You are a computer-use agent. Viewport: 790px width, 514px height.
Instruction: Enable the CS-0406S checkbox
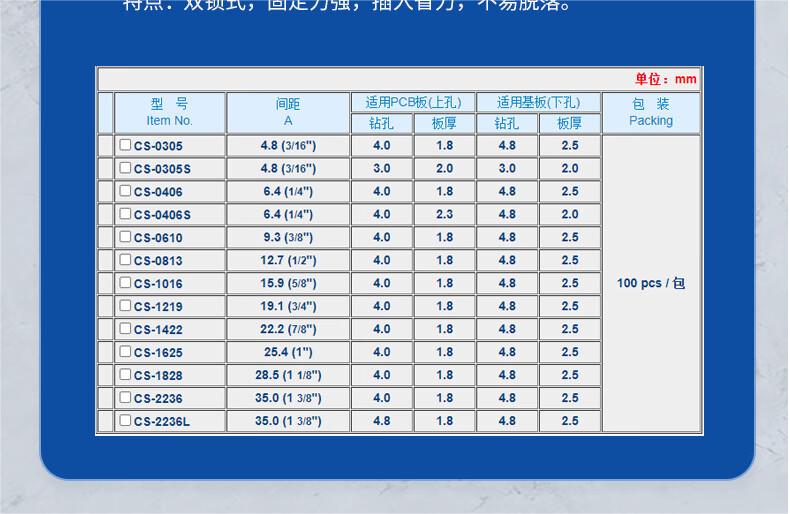125,214
